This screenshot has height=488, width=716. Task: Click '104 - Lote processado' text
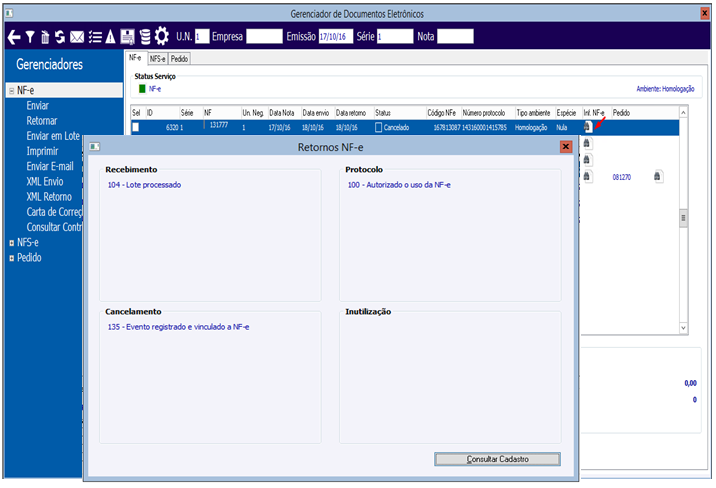[144, 185]
